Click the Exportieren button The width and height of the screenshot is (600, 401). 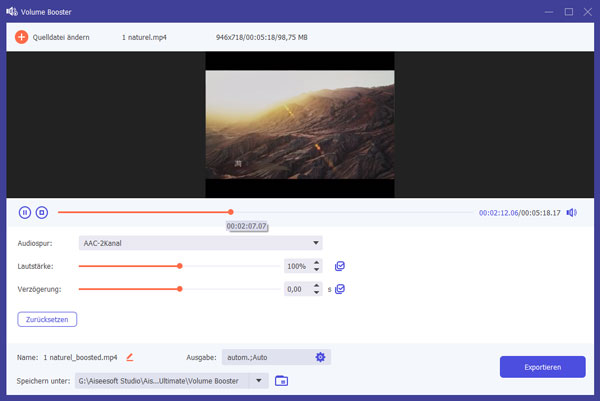542,367
